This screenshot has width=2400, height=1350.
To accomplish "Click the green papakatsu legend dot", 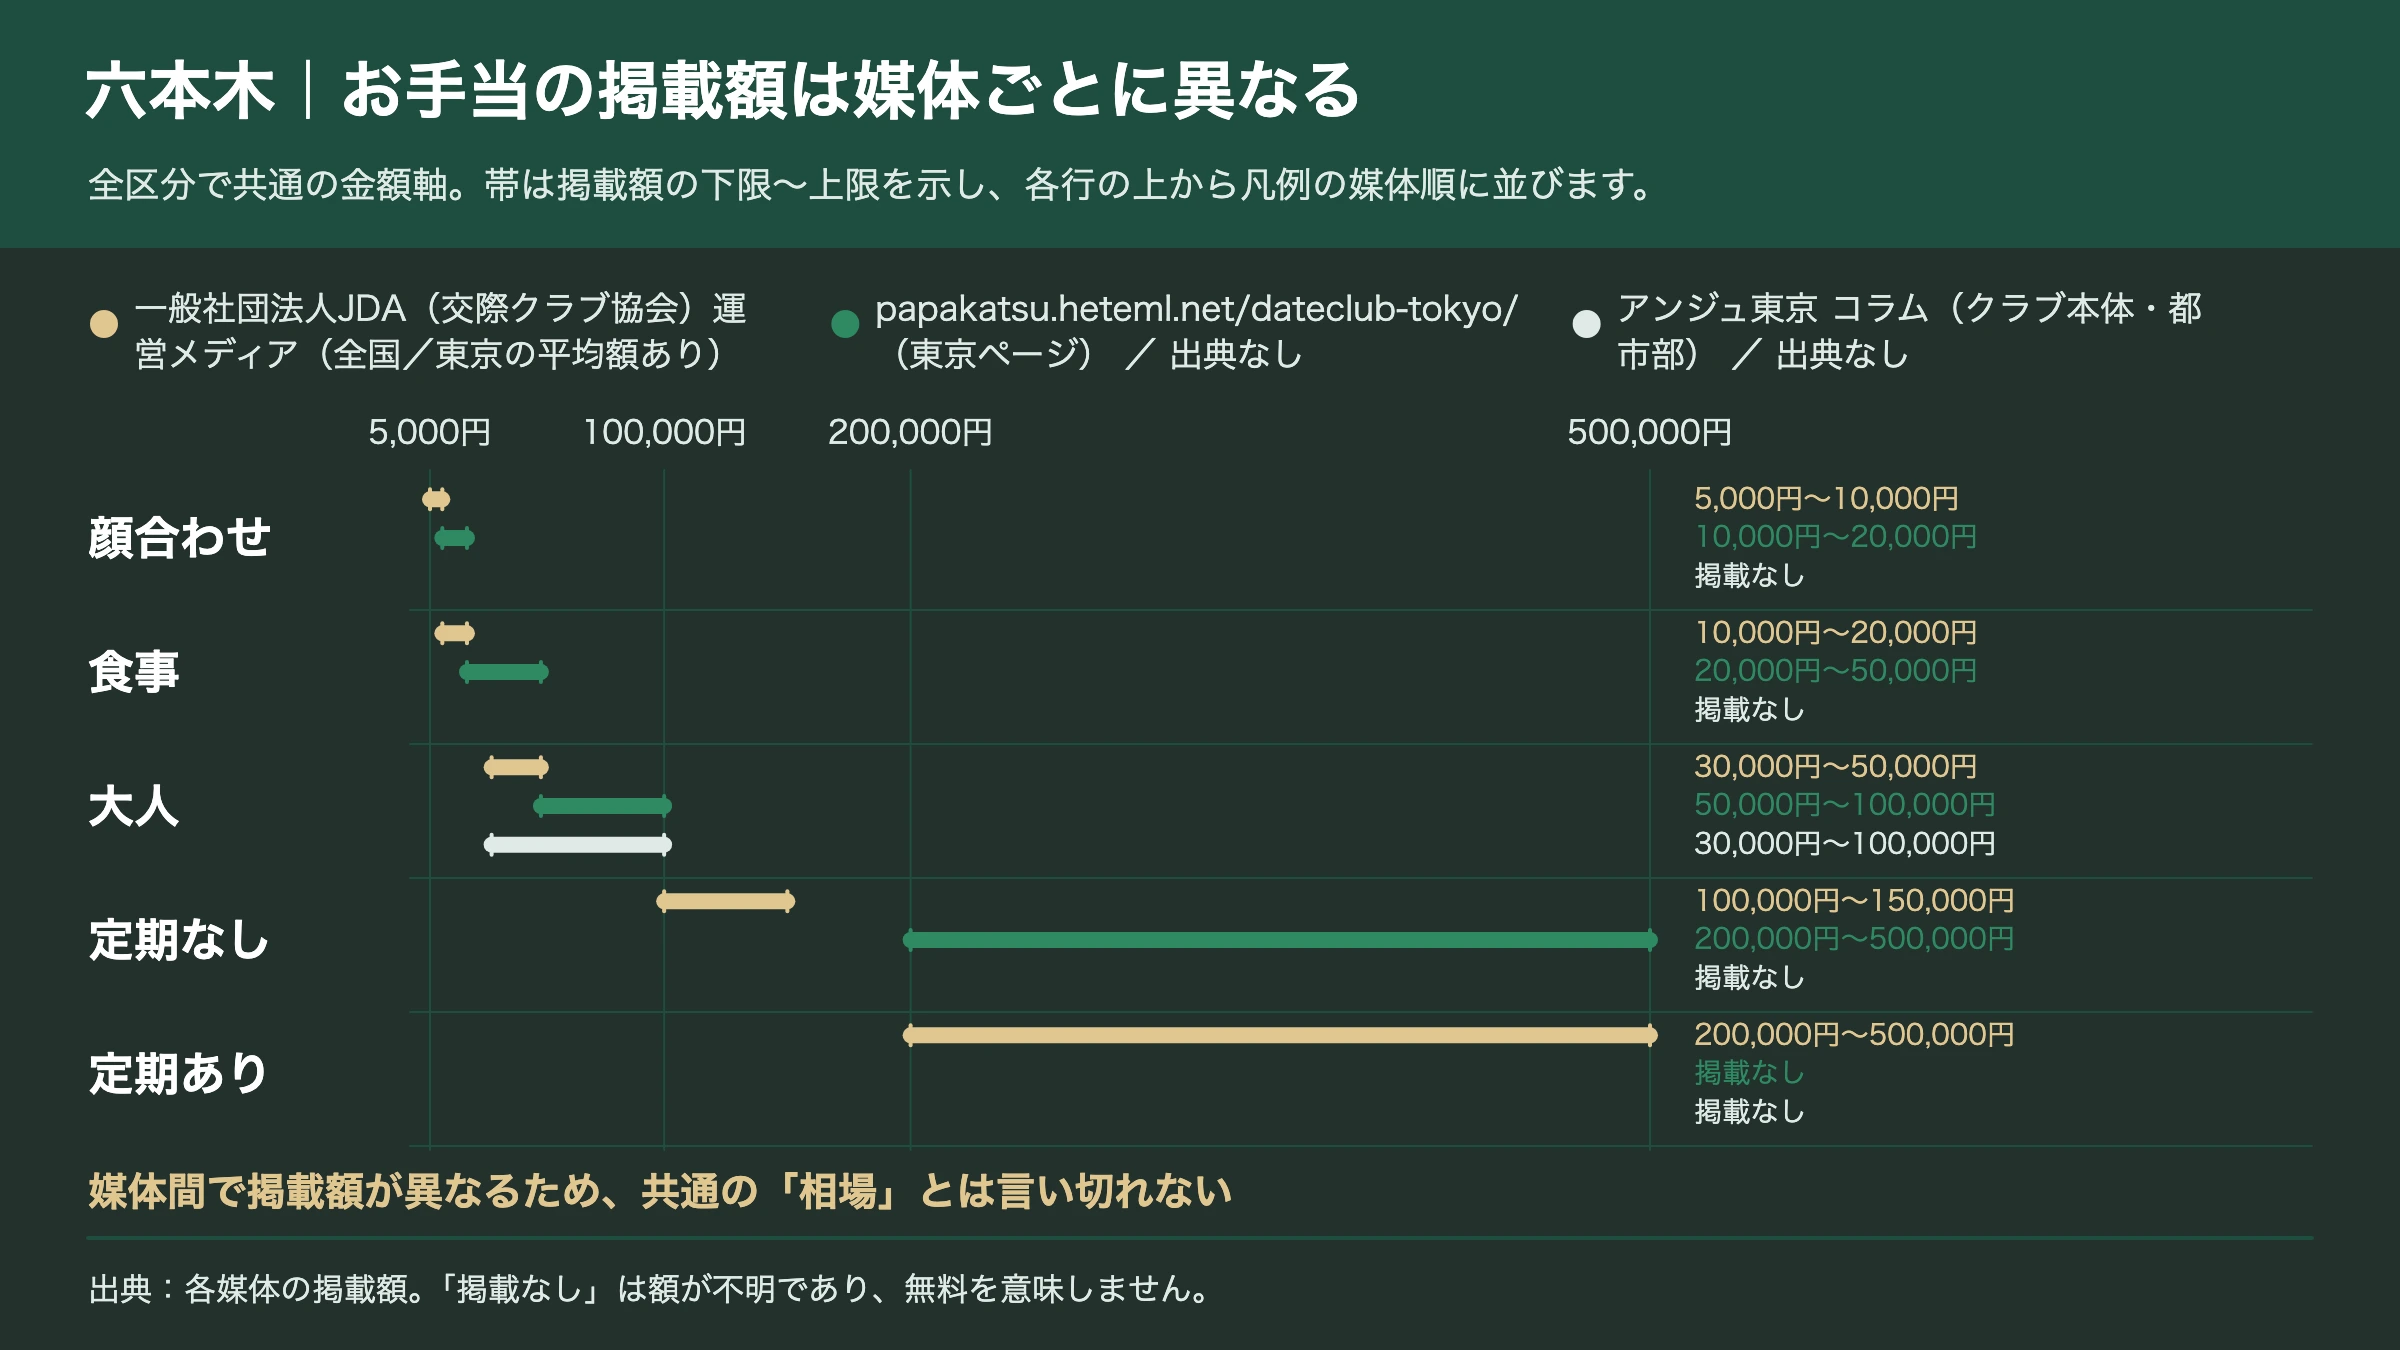I will pyautogui.click(x=845, y=324).
